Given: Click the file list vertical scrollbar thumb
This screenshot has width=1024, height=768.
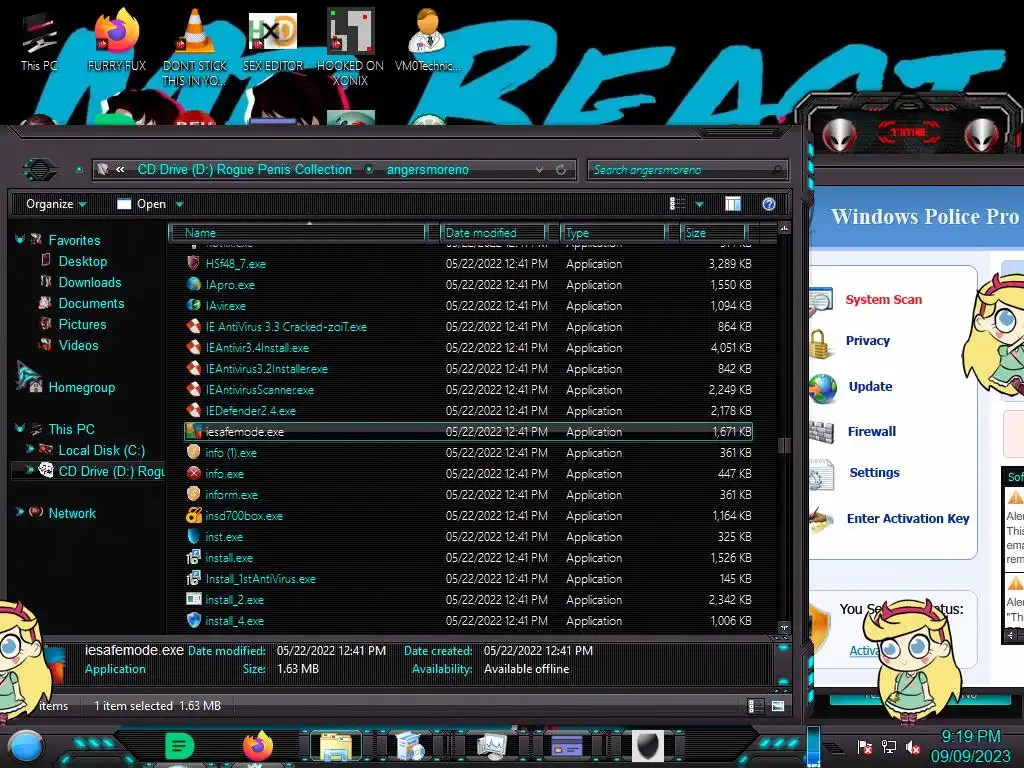Looking at the screenshot, I should coord(784,445).
